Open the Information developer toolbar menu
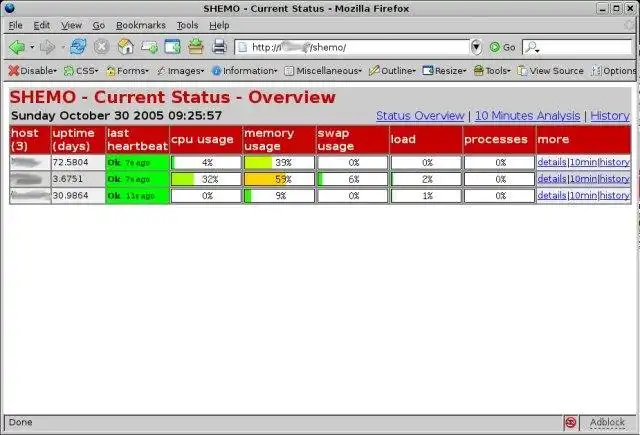The image size is (640, 435). coord(244,71)
